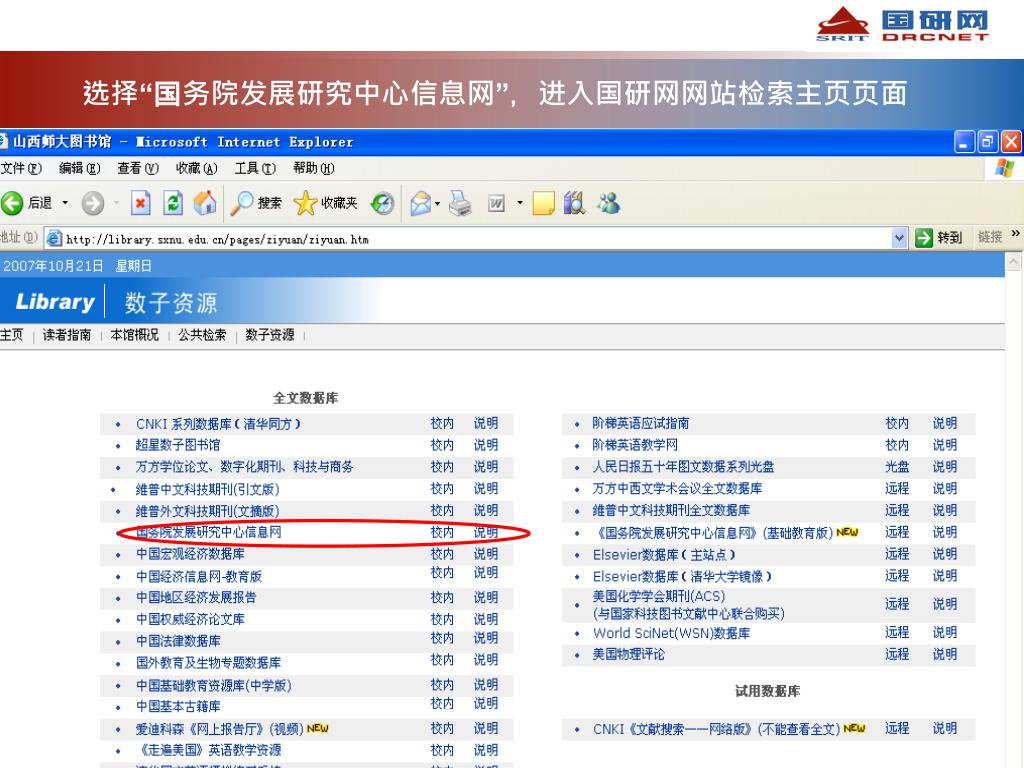Open the 帮助(H) menu

pos(313,168)
